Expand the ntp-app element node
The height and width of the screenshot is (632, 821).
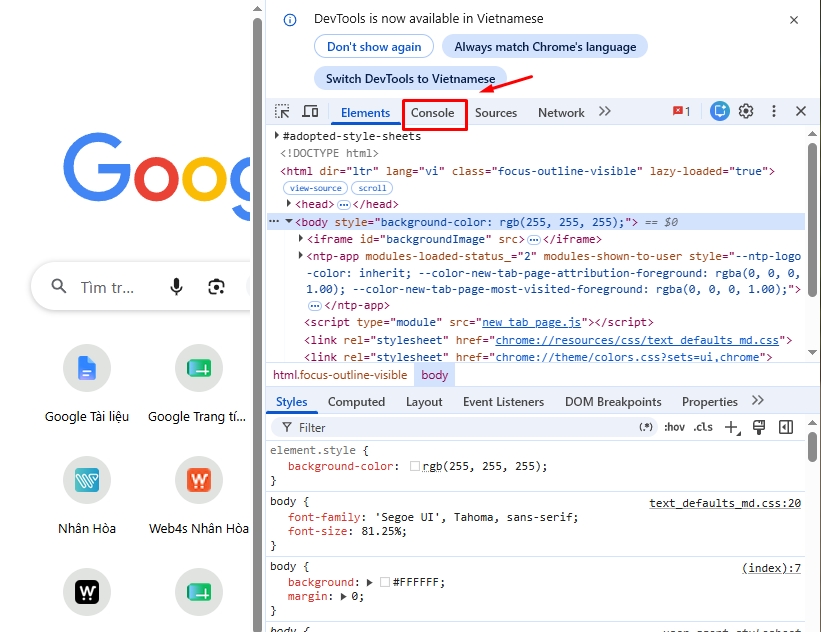301,256
